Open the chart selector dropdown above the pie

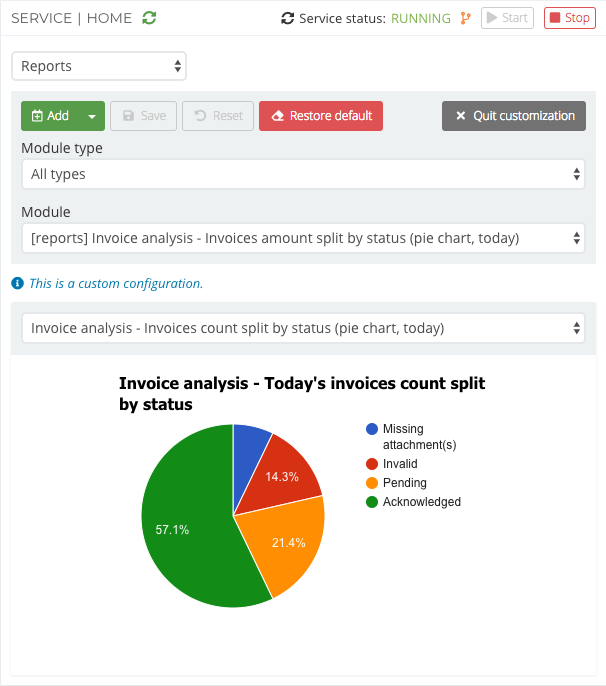(303, 328)
